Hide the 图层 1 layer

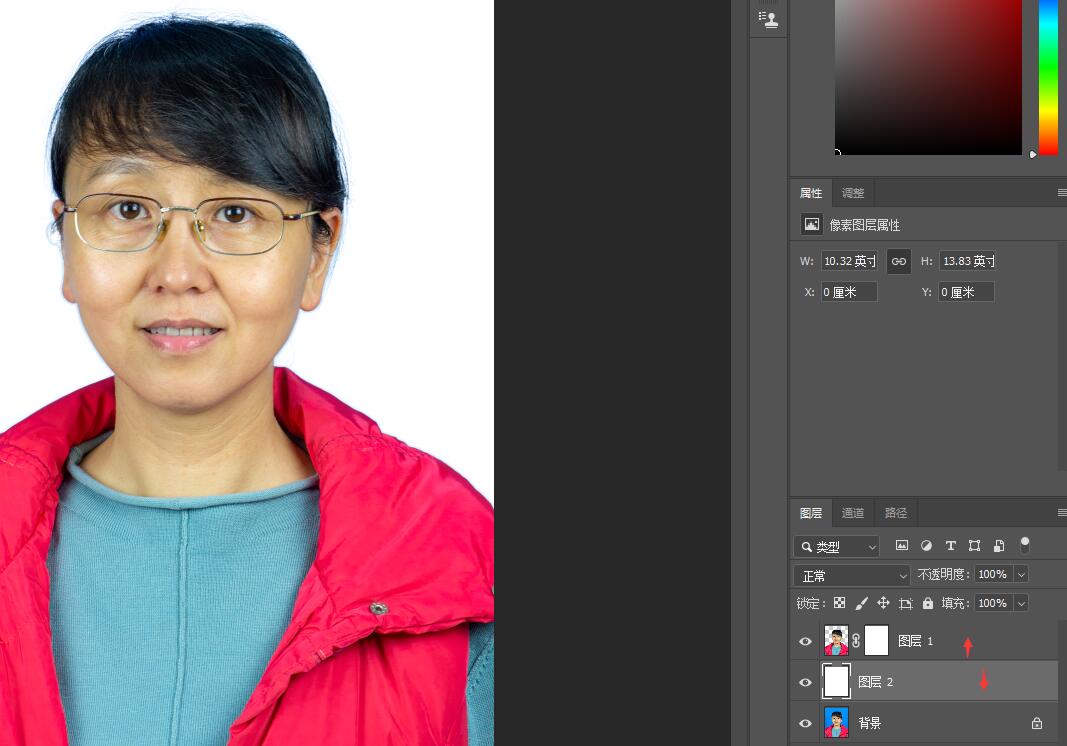click(805, 641)
